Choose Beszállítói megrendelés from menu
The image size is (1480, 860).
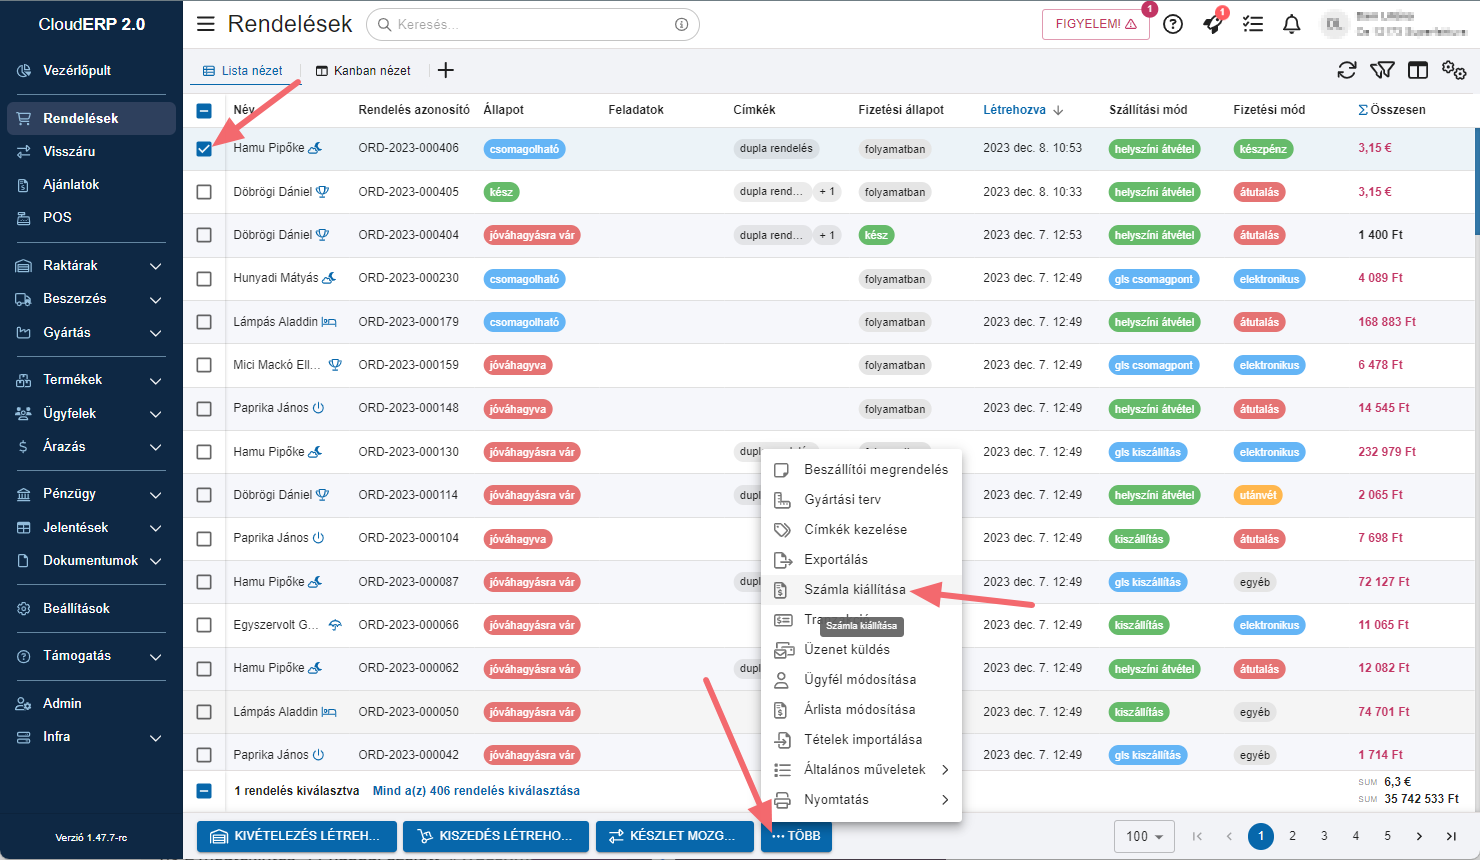[x=861, y=469]
